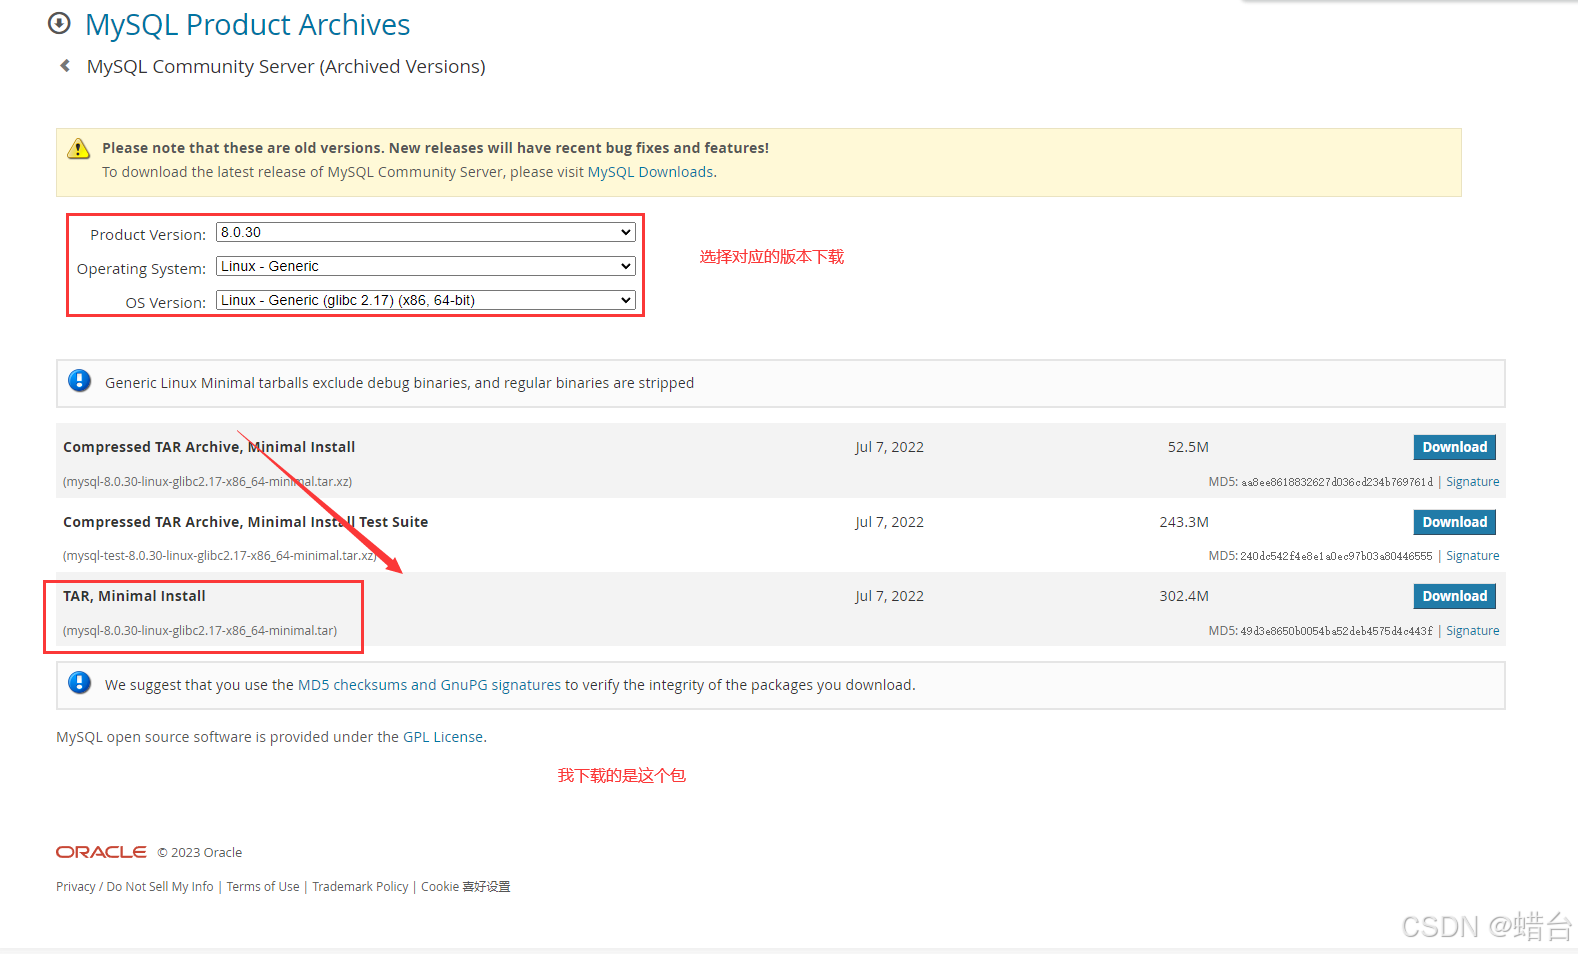Click the 302.4M file size value
Viewport: 1578px width, 954px height.
coord(1184,596)
